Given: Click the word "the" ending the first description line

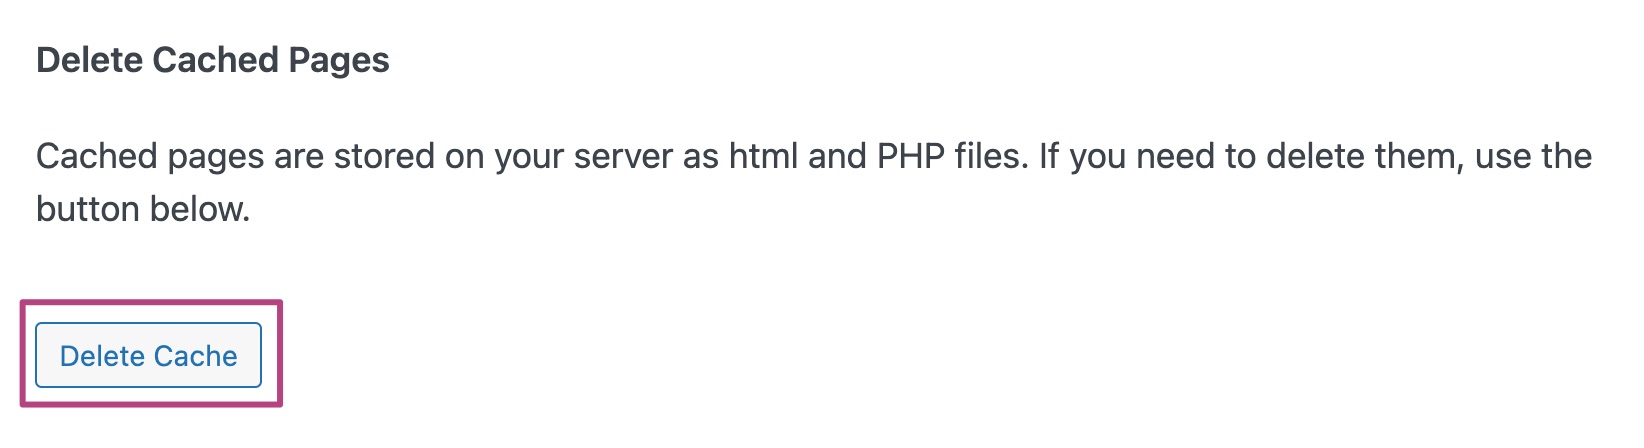Looking at the screenshot, I should (1565, 157).
